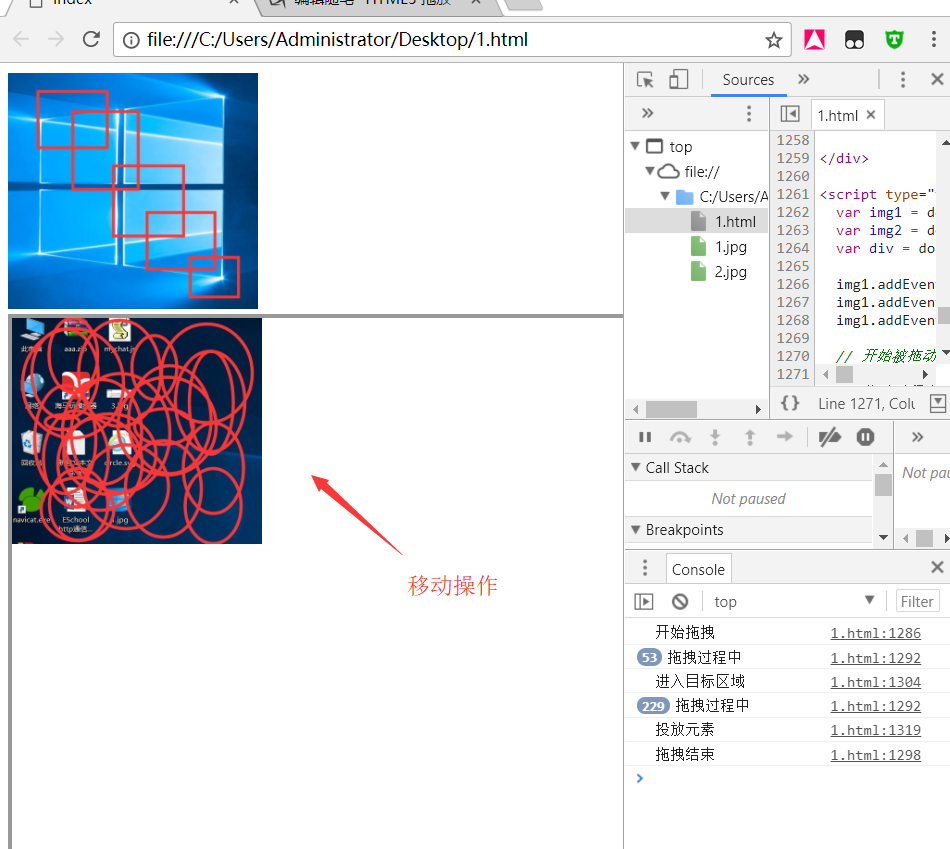This screenshot has height=849, width=950.
Task: Click the pause script execution button
Action: click(645, 437)
